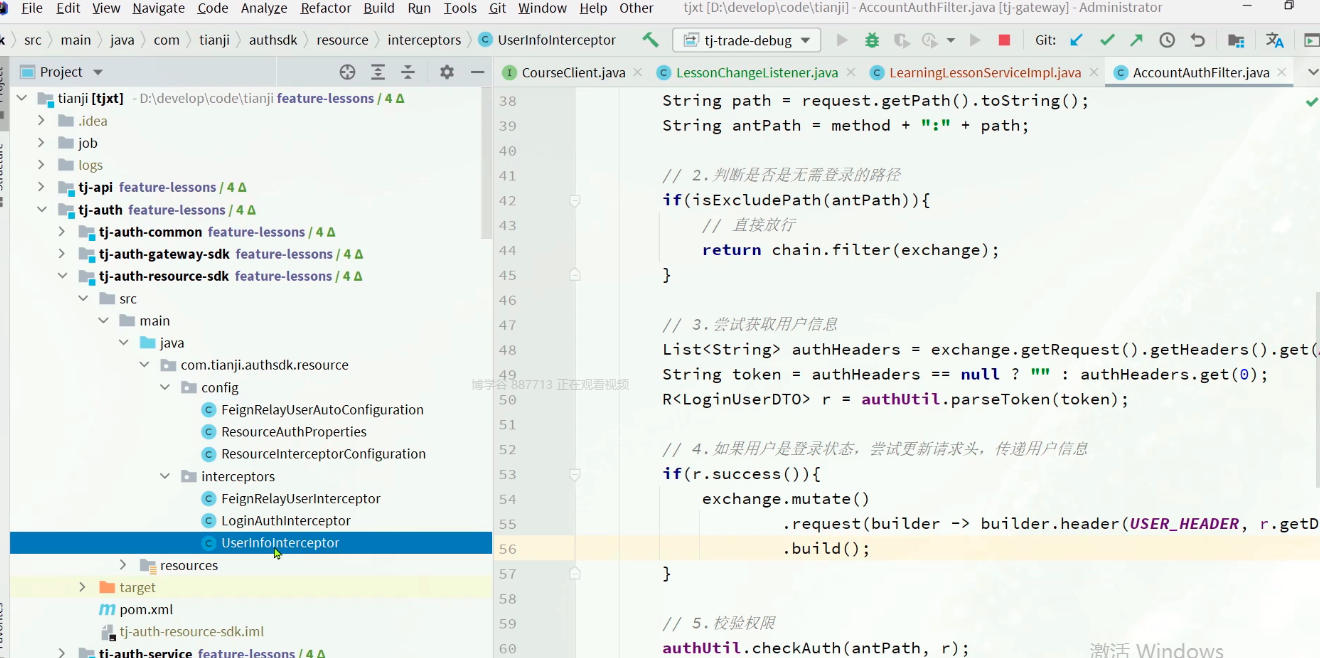Image resolution: width=1320 pixels, height=658 pixels.
Task: Open the tj-trade-debug run configuration dropdown
Action: (746, 40)
